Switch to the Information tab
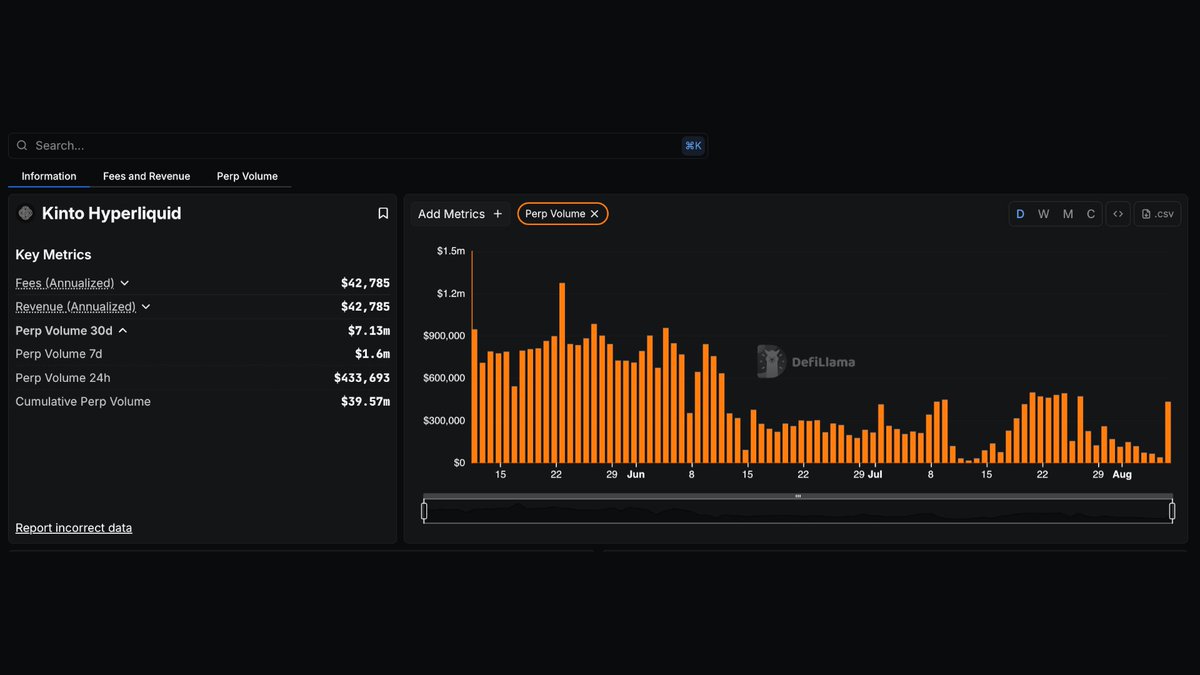 click(x=49, y=176)
